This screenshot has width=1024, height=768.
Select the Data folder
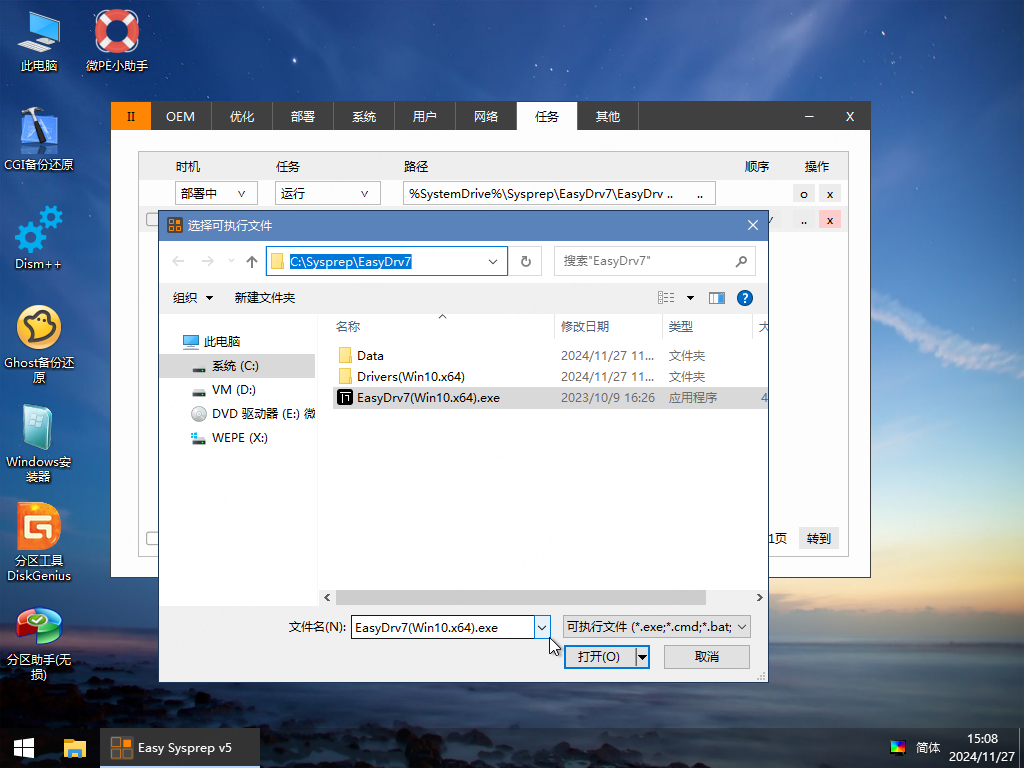point(370,355)
